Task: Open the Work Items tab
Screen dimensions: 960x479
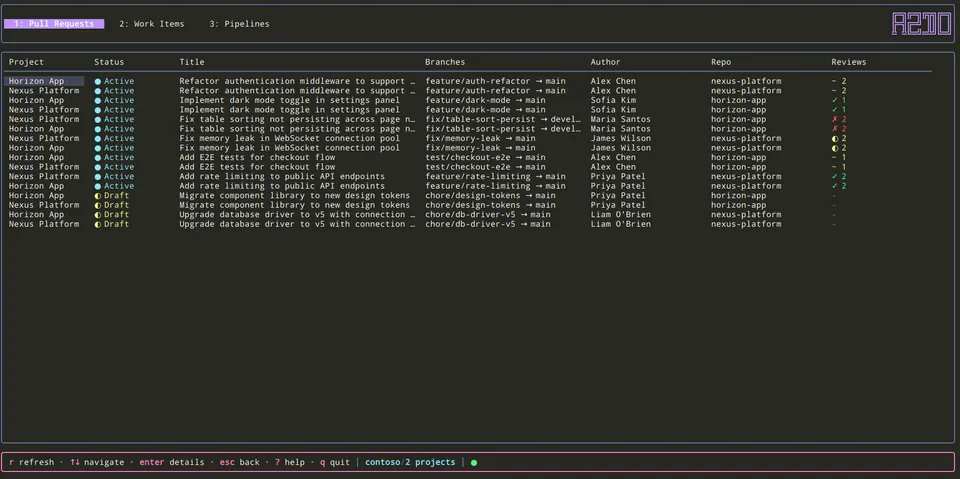Action: click(152, 24)
